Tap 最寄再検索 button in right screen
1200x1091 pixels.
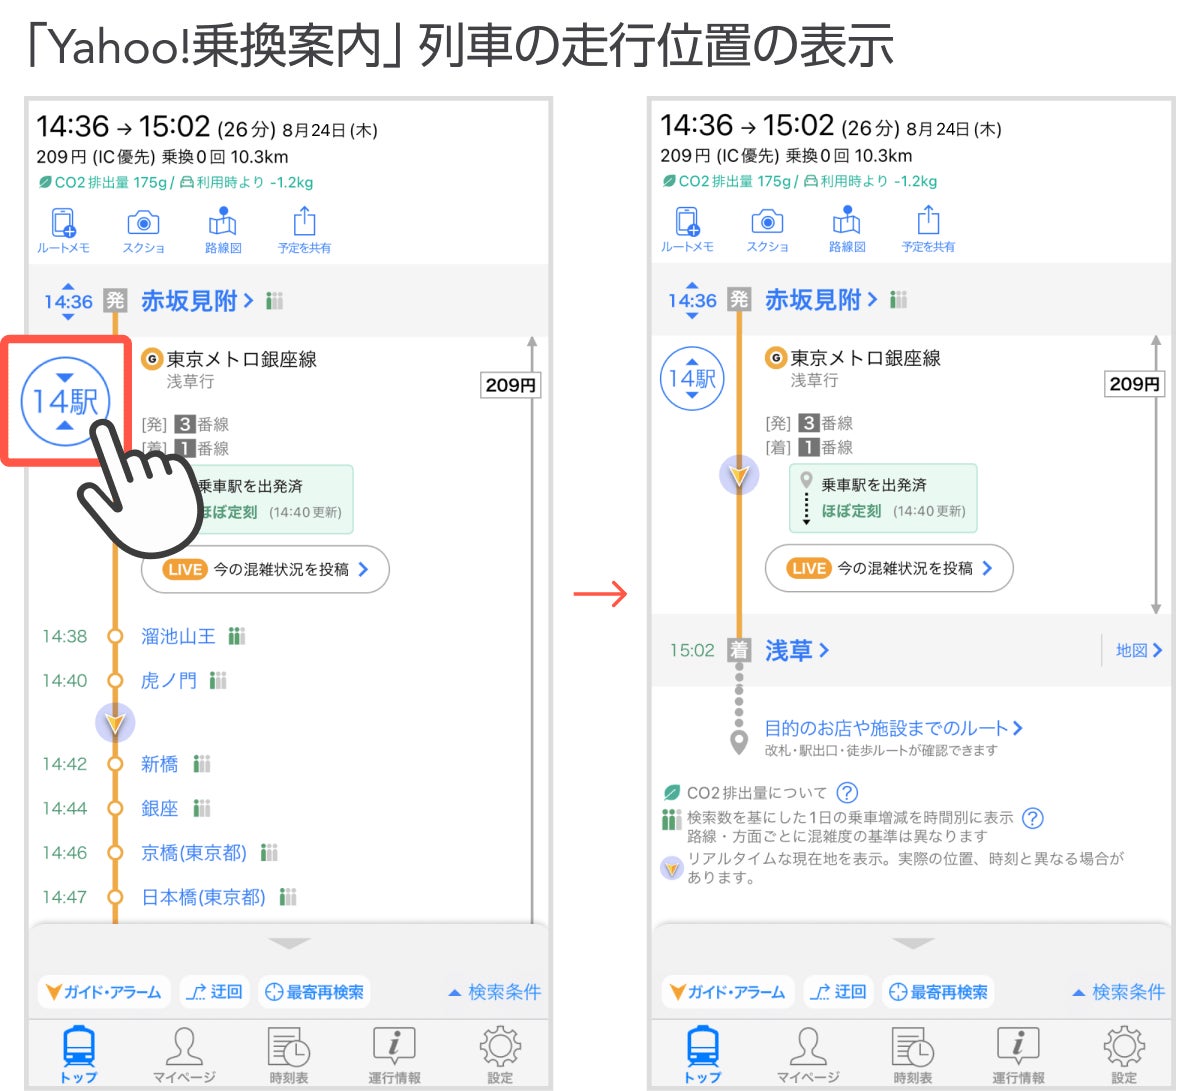click(x=939, y=992)
